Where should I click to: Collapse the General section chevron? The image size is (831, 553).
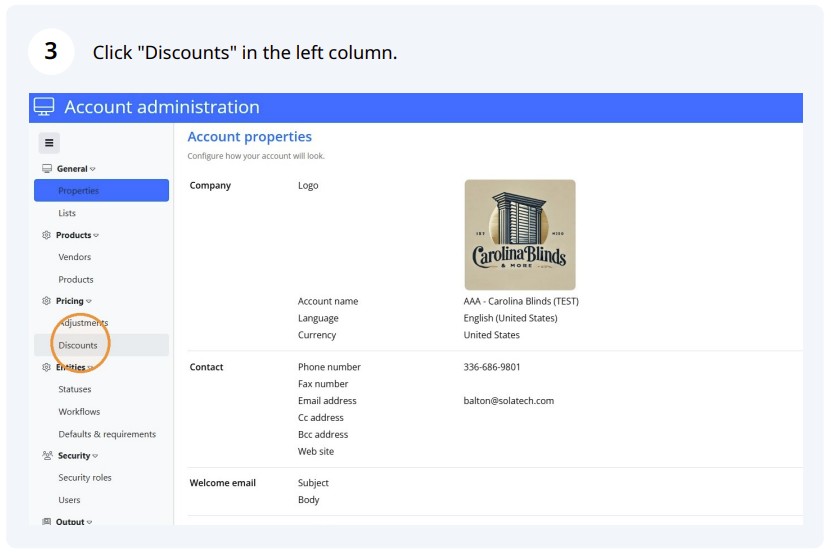coord(93,169)
